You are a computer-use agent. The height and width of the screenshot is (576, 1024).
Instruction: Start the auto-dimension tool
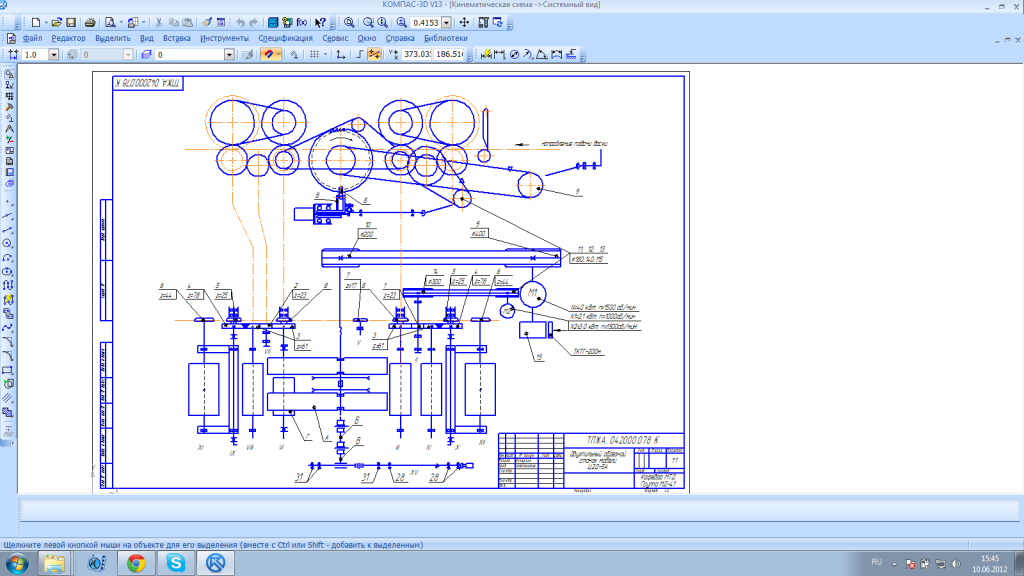[x=486, y=55]
